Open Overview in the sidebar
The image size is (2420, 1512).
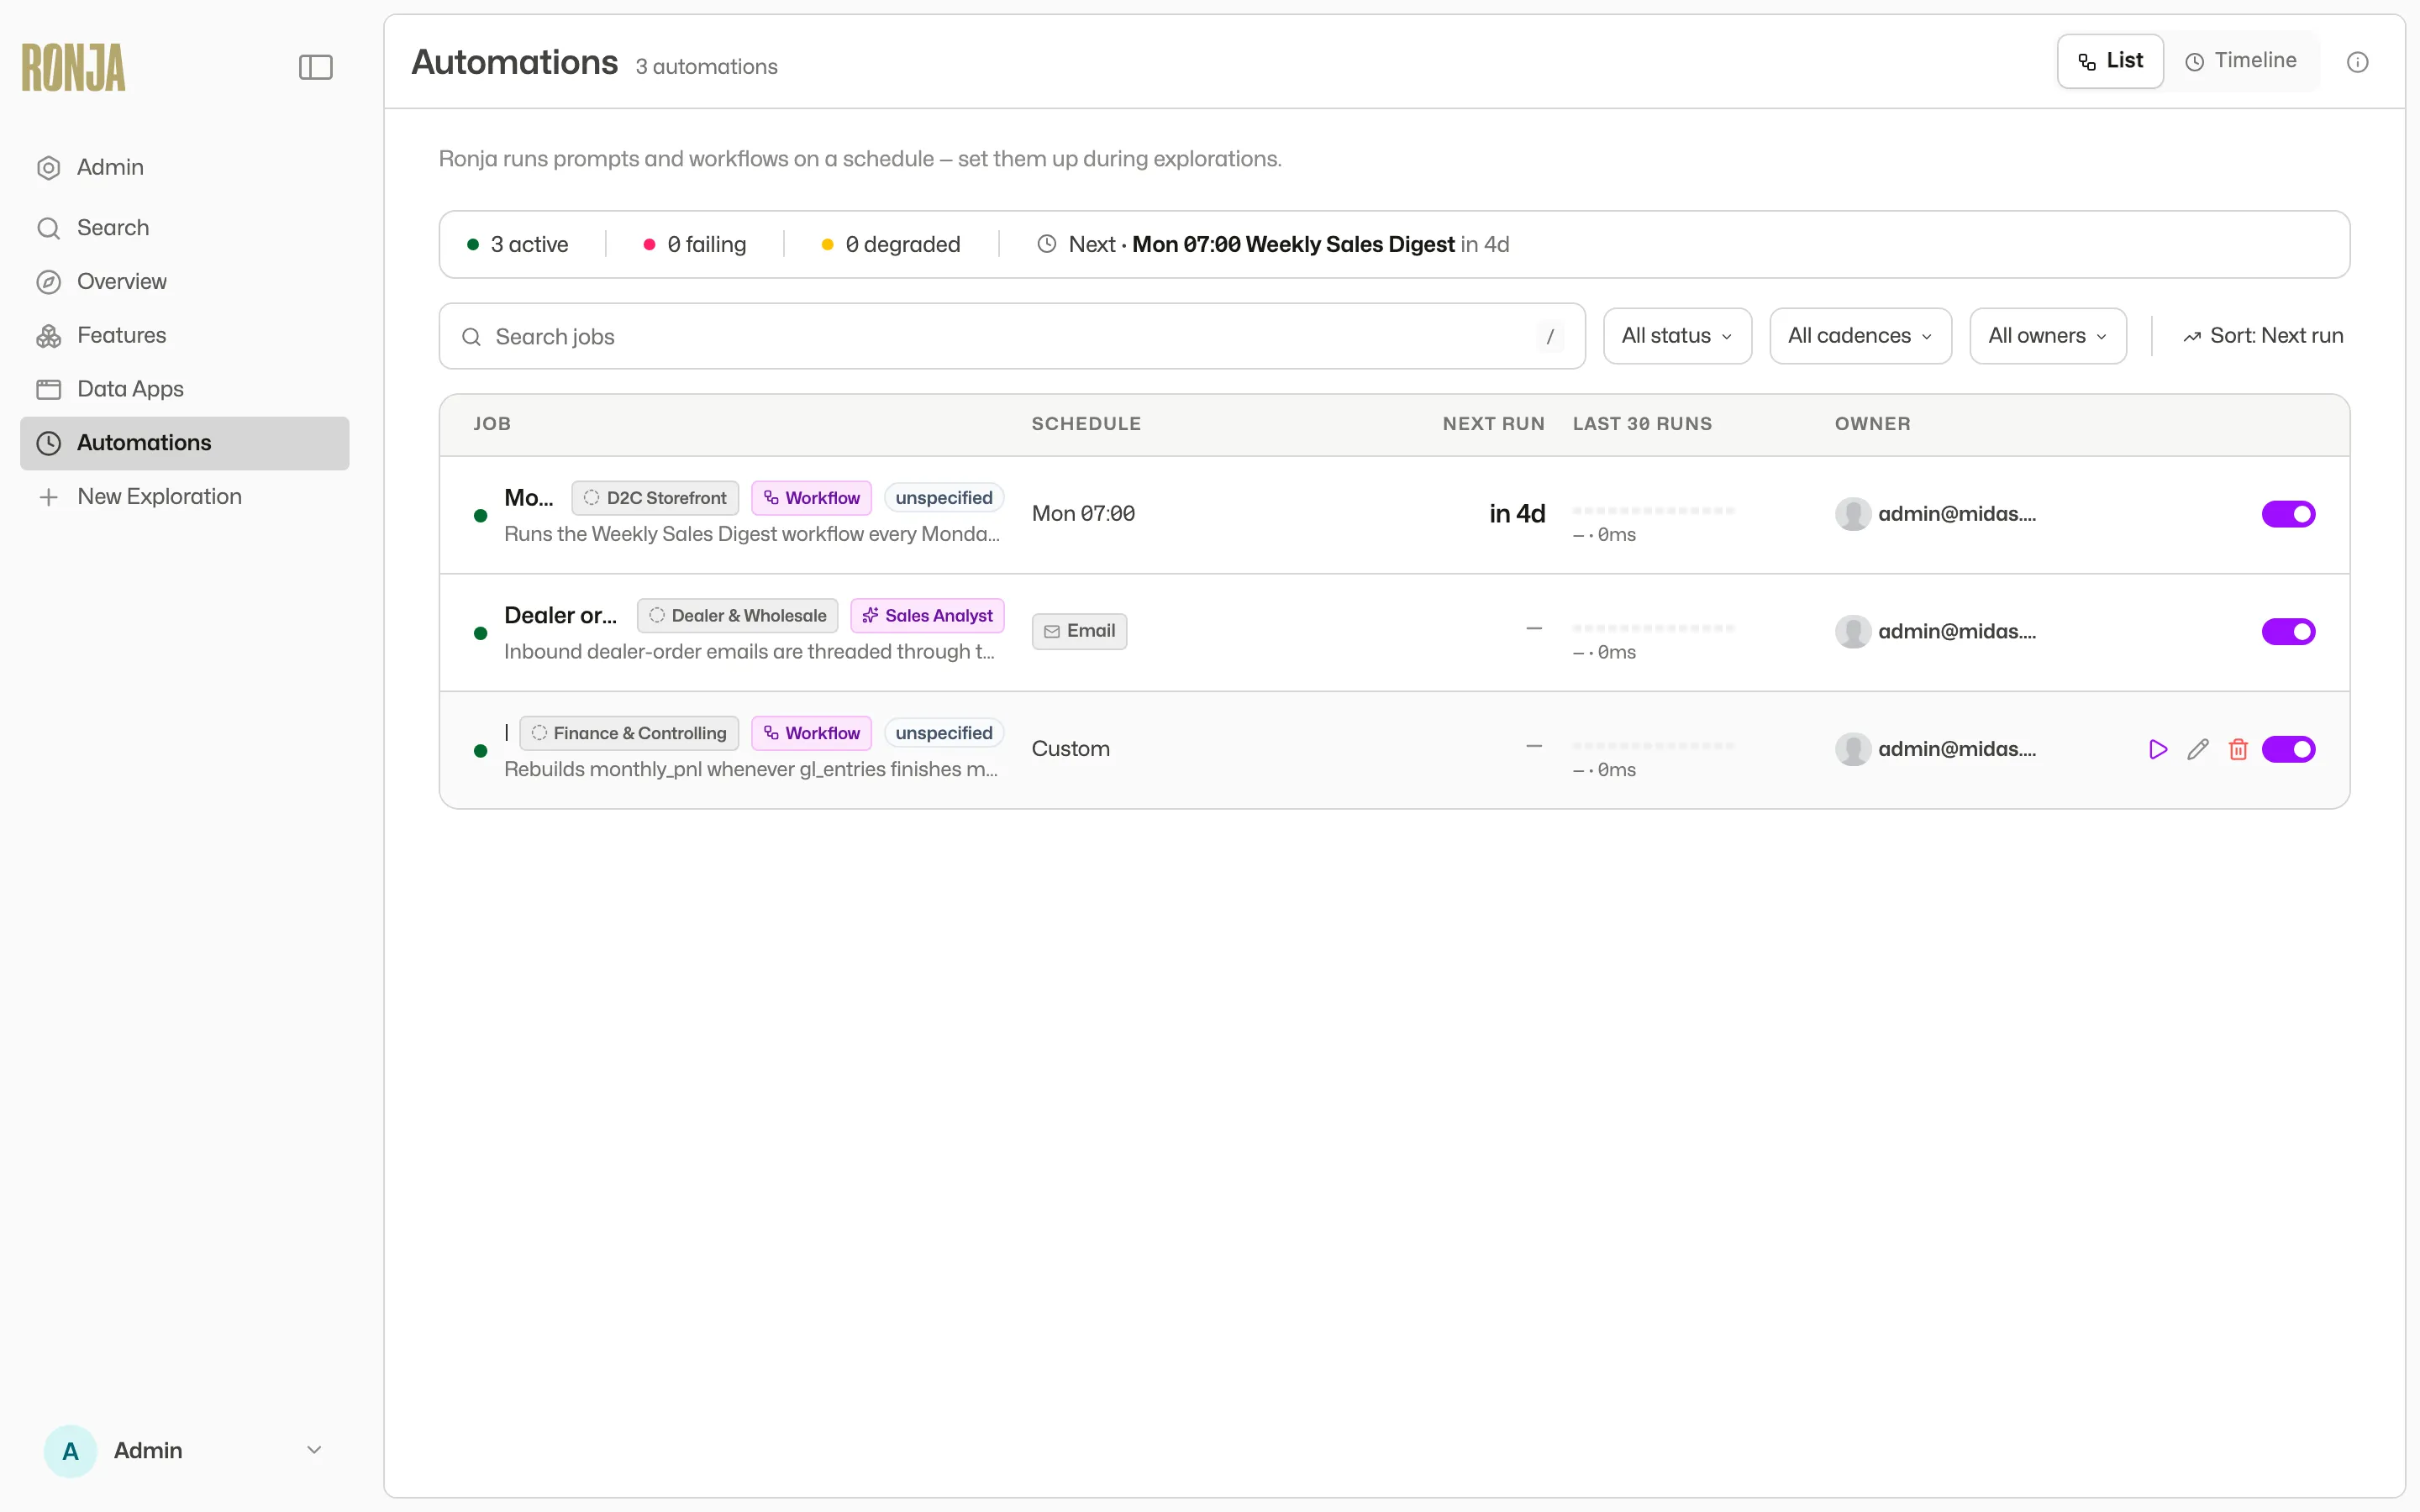click(184, 282)
